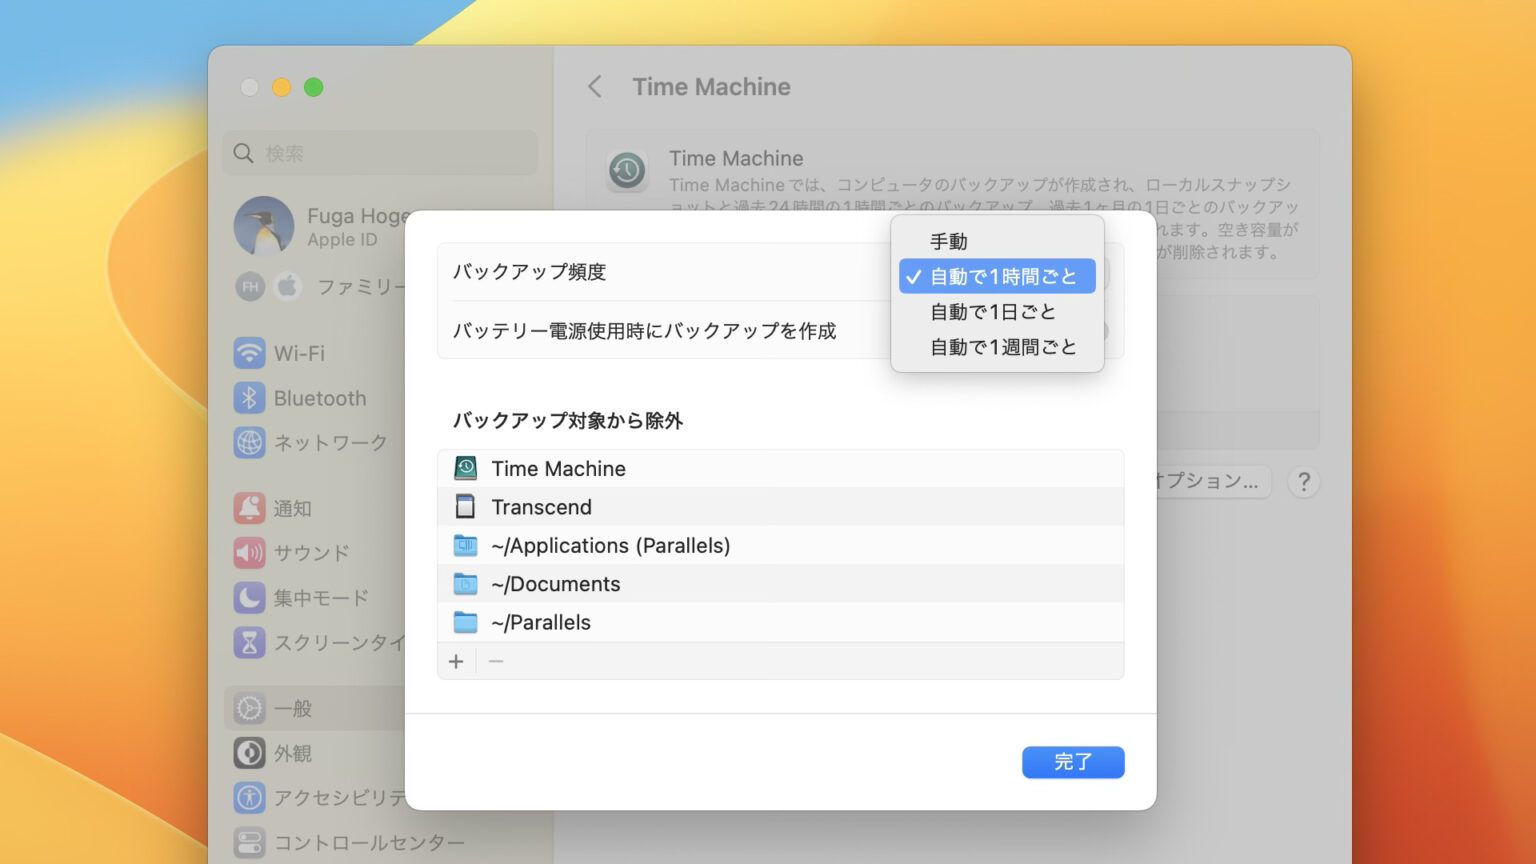Click the question mark help button
1536x864 pixels.
[1303, 482]
